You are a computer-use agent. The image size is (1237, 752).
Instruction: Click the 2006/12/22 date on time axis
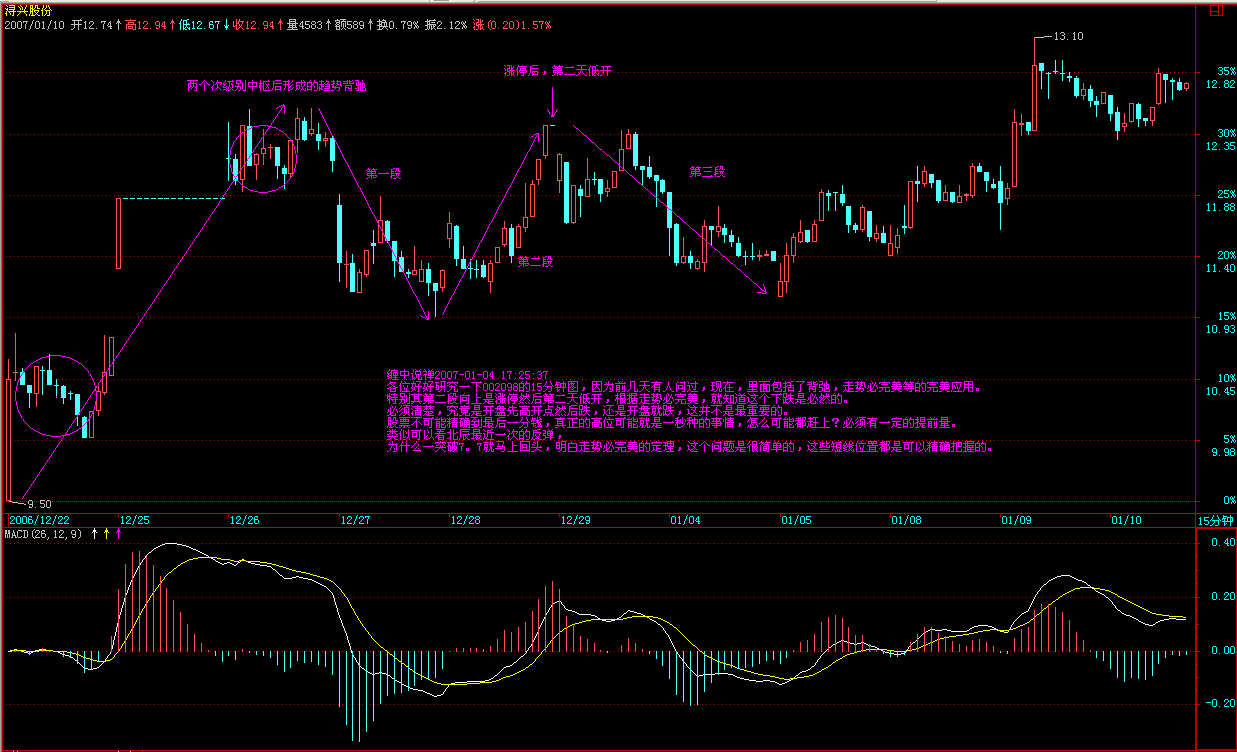[x=40, y=520]
